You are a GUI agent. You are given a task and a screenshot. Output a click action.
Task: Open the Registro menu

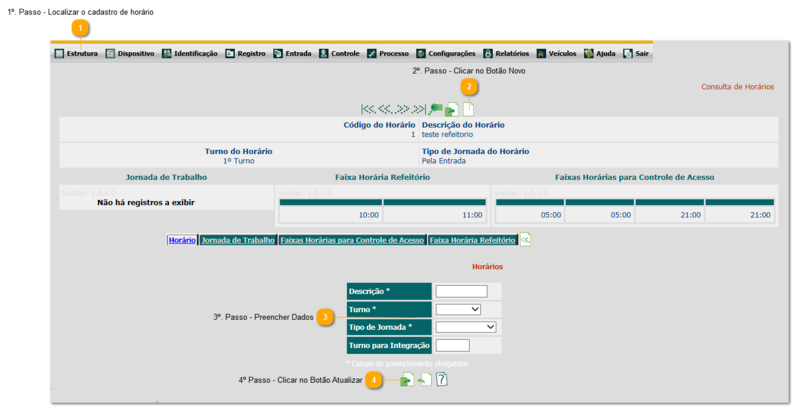click(x=246, y=53)
